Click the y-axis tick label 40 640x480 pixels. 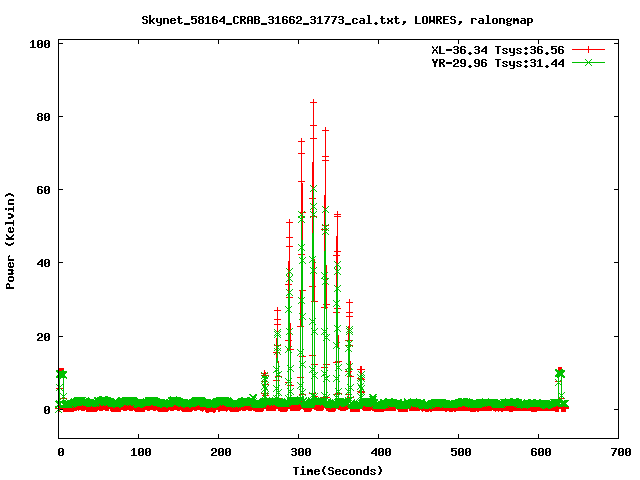[x=43, y=263]
